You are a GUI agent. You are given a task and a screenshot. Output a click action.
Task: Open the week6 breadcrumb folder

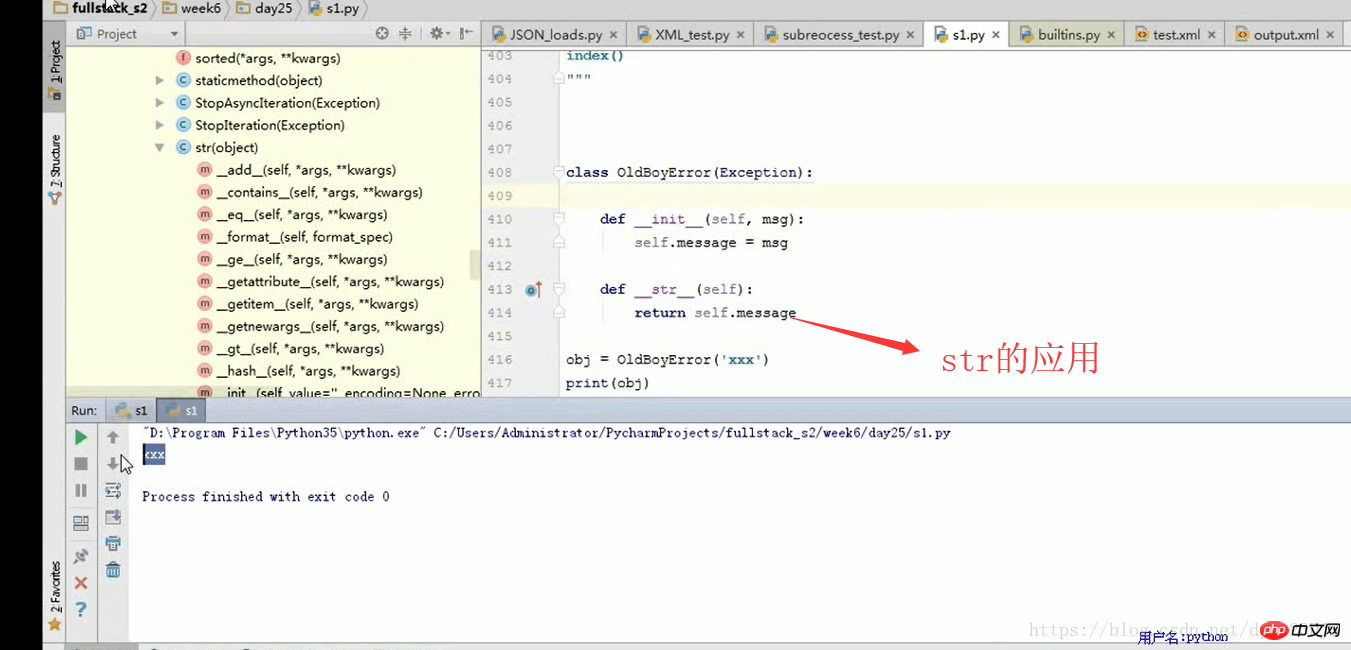click(x=191, y=8)
